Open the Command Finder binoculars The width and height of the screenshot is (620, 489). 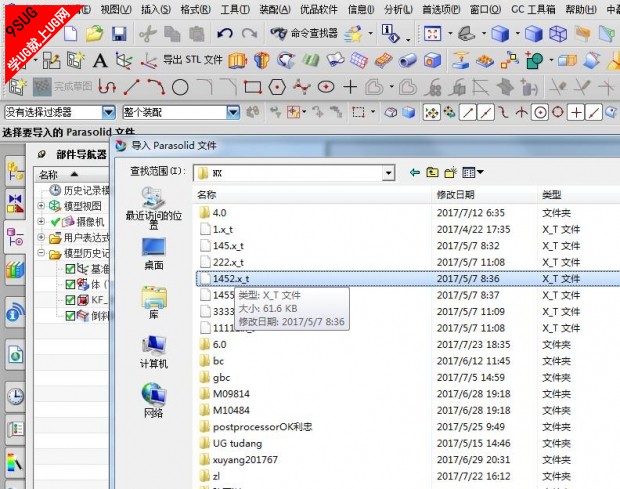[304, 34]
